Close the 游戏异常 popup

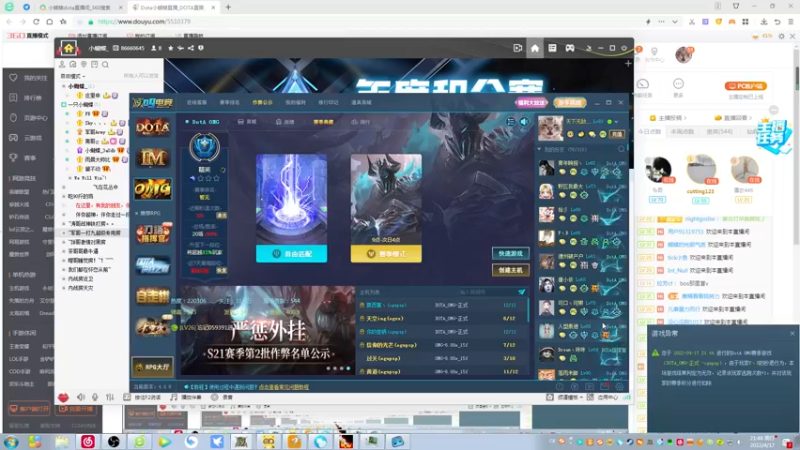(x=792, y=333)
